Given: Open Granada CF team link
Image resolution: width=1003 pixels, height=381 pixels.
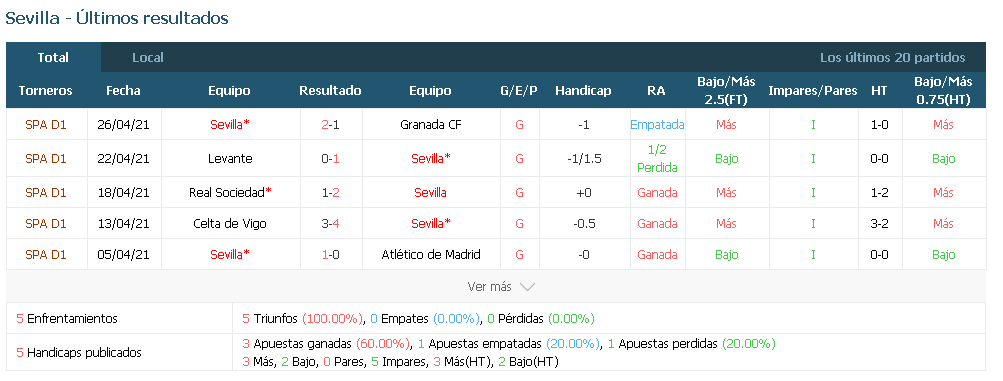Looking at the screenshot, I should (x=430, y=125).
